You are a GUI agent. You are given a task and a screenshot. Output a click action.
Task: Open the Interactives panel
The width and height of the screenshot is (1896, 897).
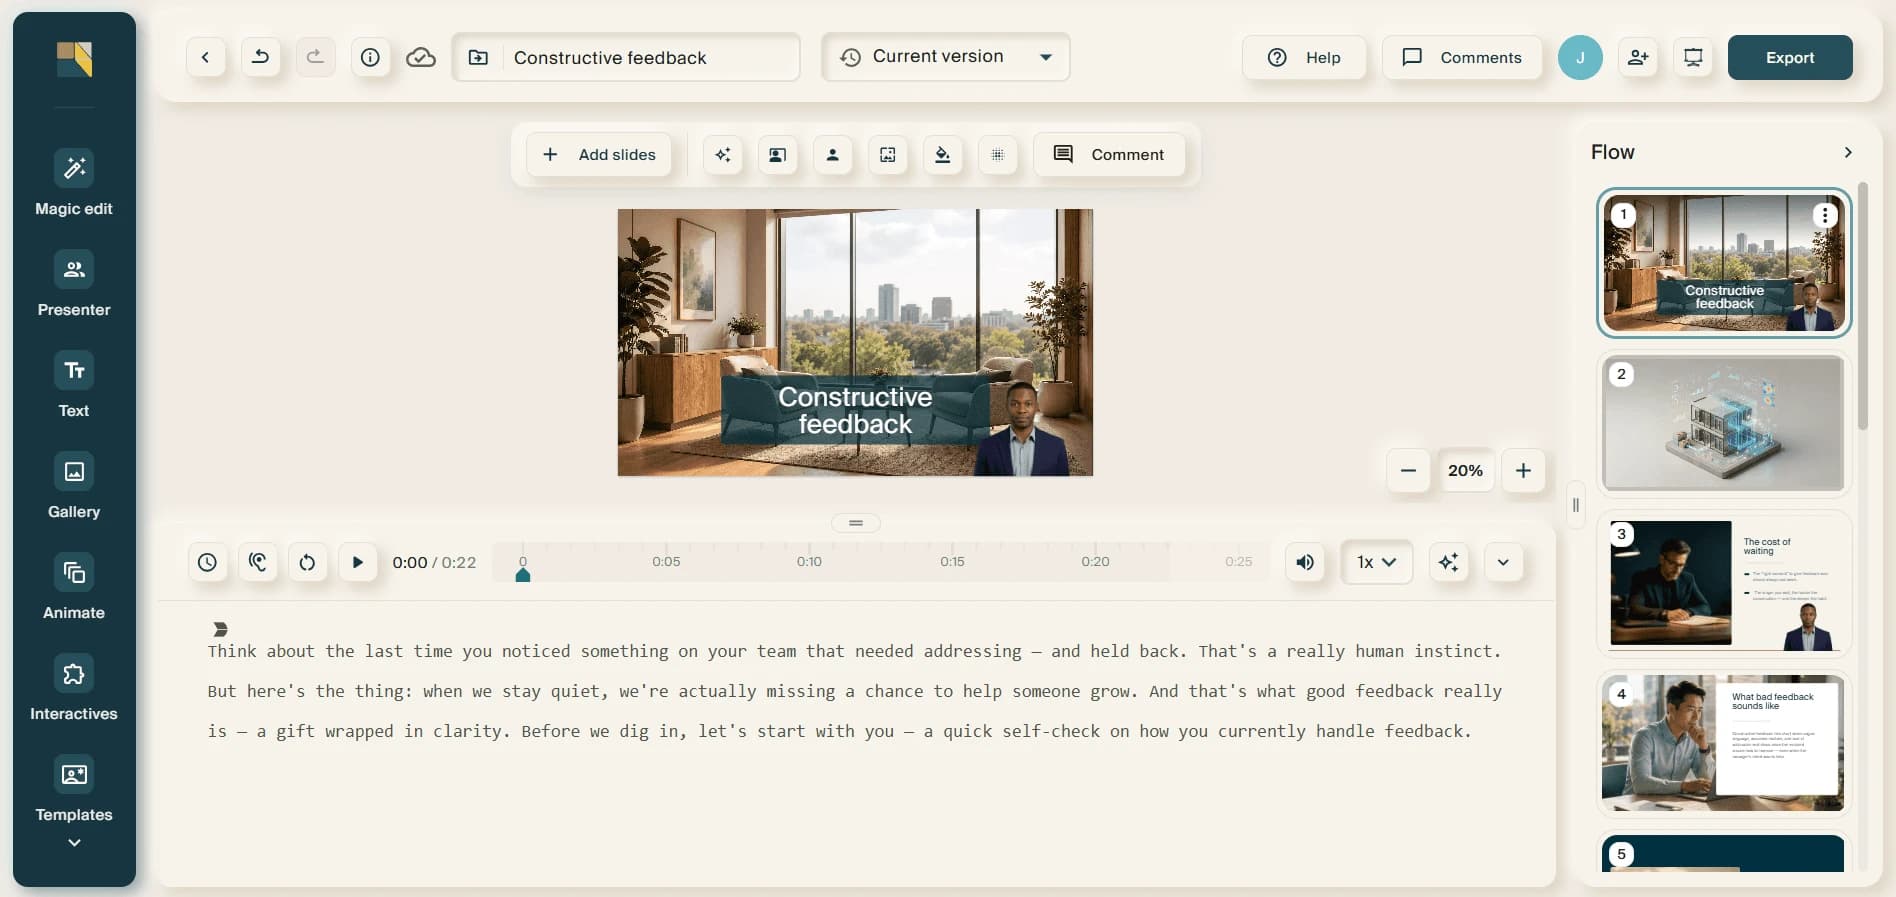pos(74,688)
